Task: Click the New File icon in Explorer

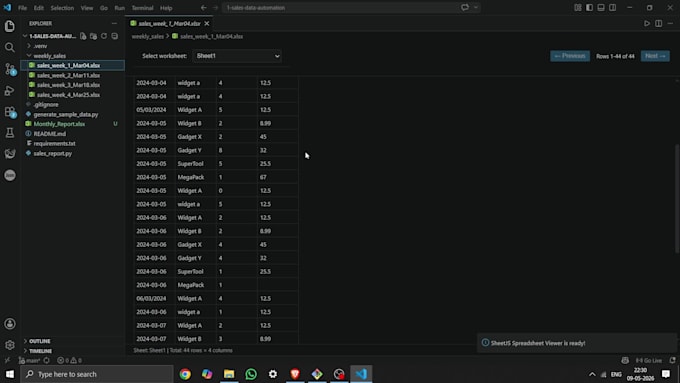Action: click(x=83, y=36)
